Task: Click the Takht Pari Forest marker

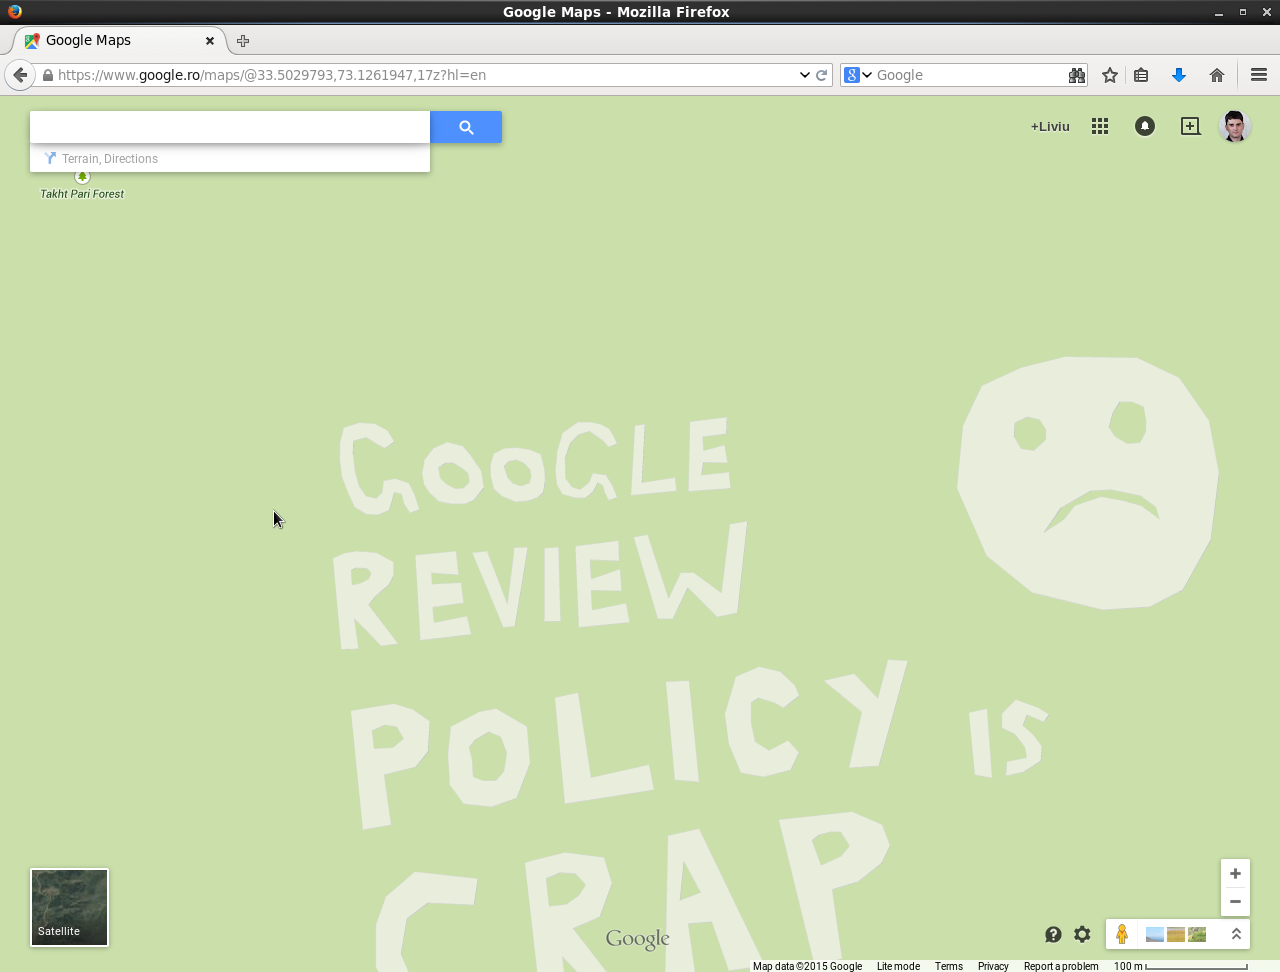Action: [x=83, y=177]
